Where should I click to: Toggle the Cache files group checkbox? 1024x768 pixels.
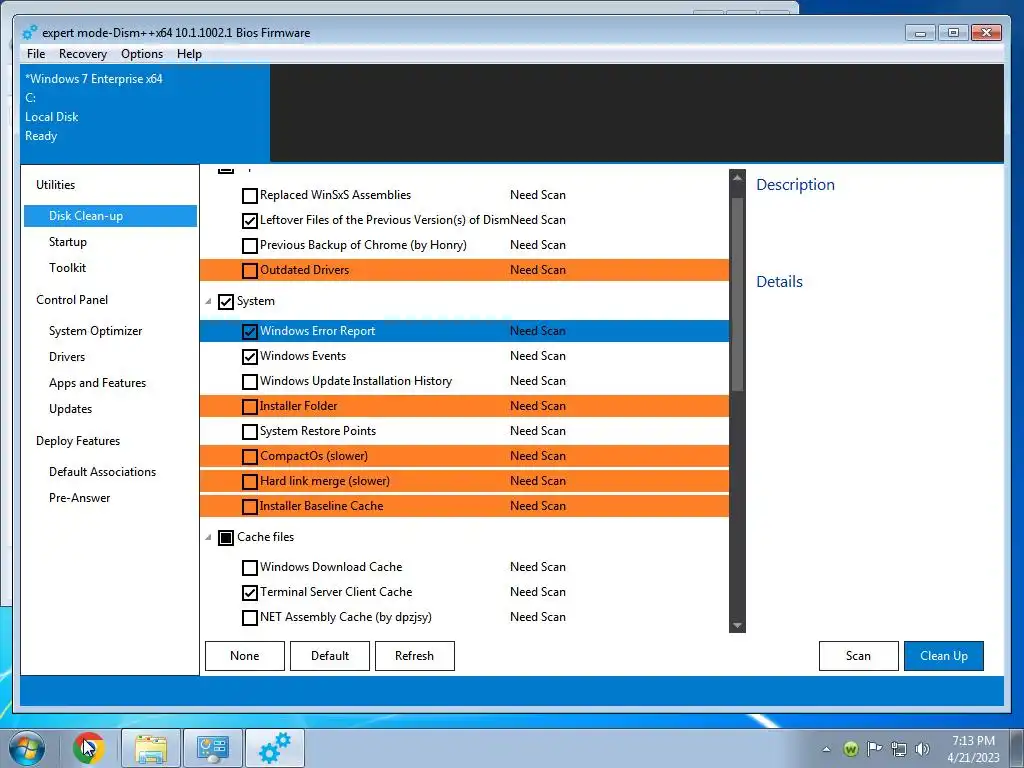(x=226, y=537)
